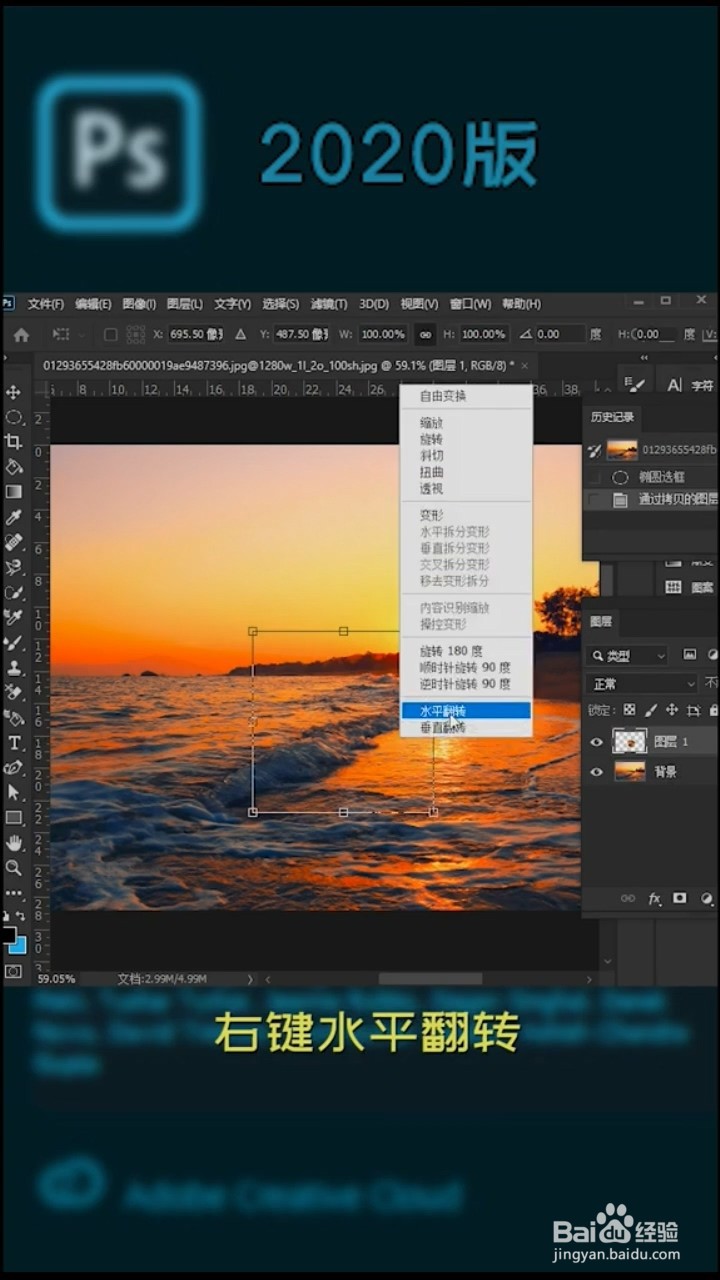Click the link layers icon
Image resolution: width=720 pixels, height=1280 pixels.
[628, 898]
